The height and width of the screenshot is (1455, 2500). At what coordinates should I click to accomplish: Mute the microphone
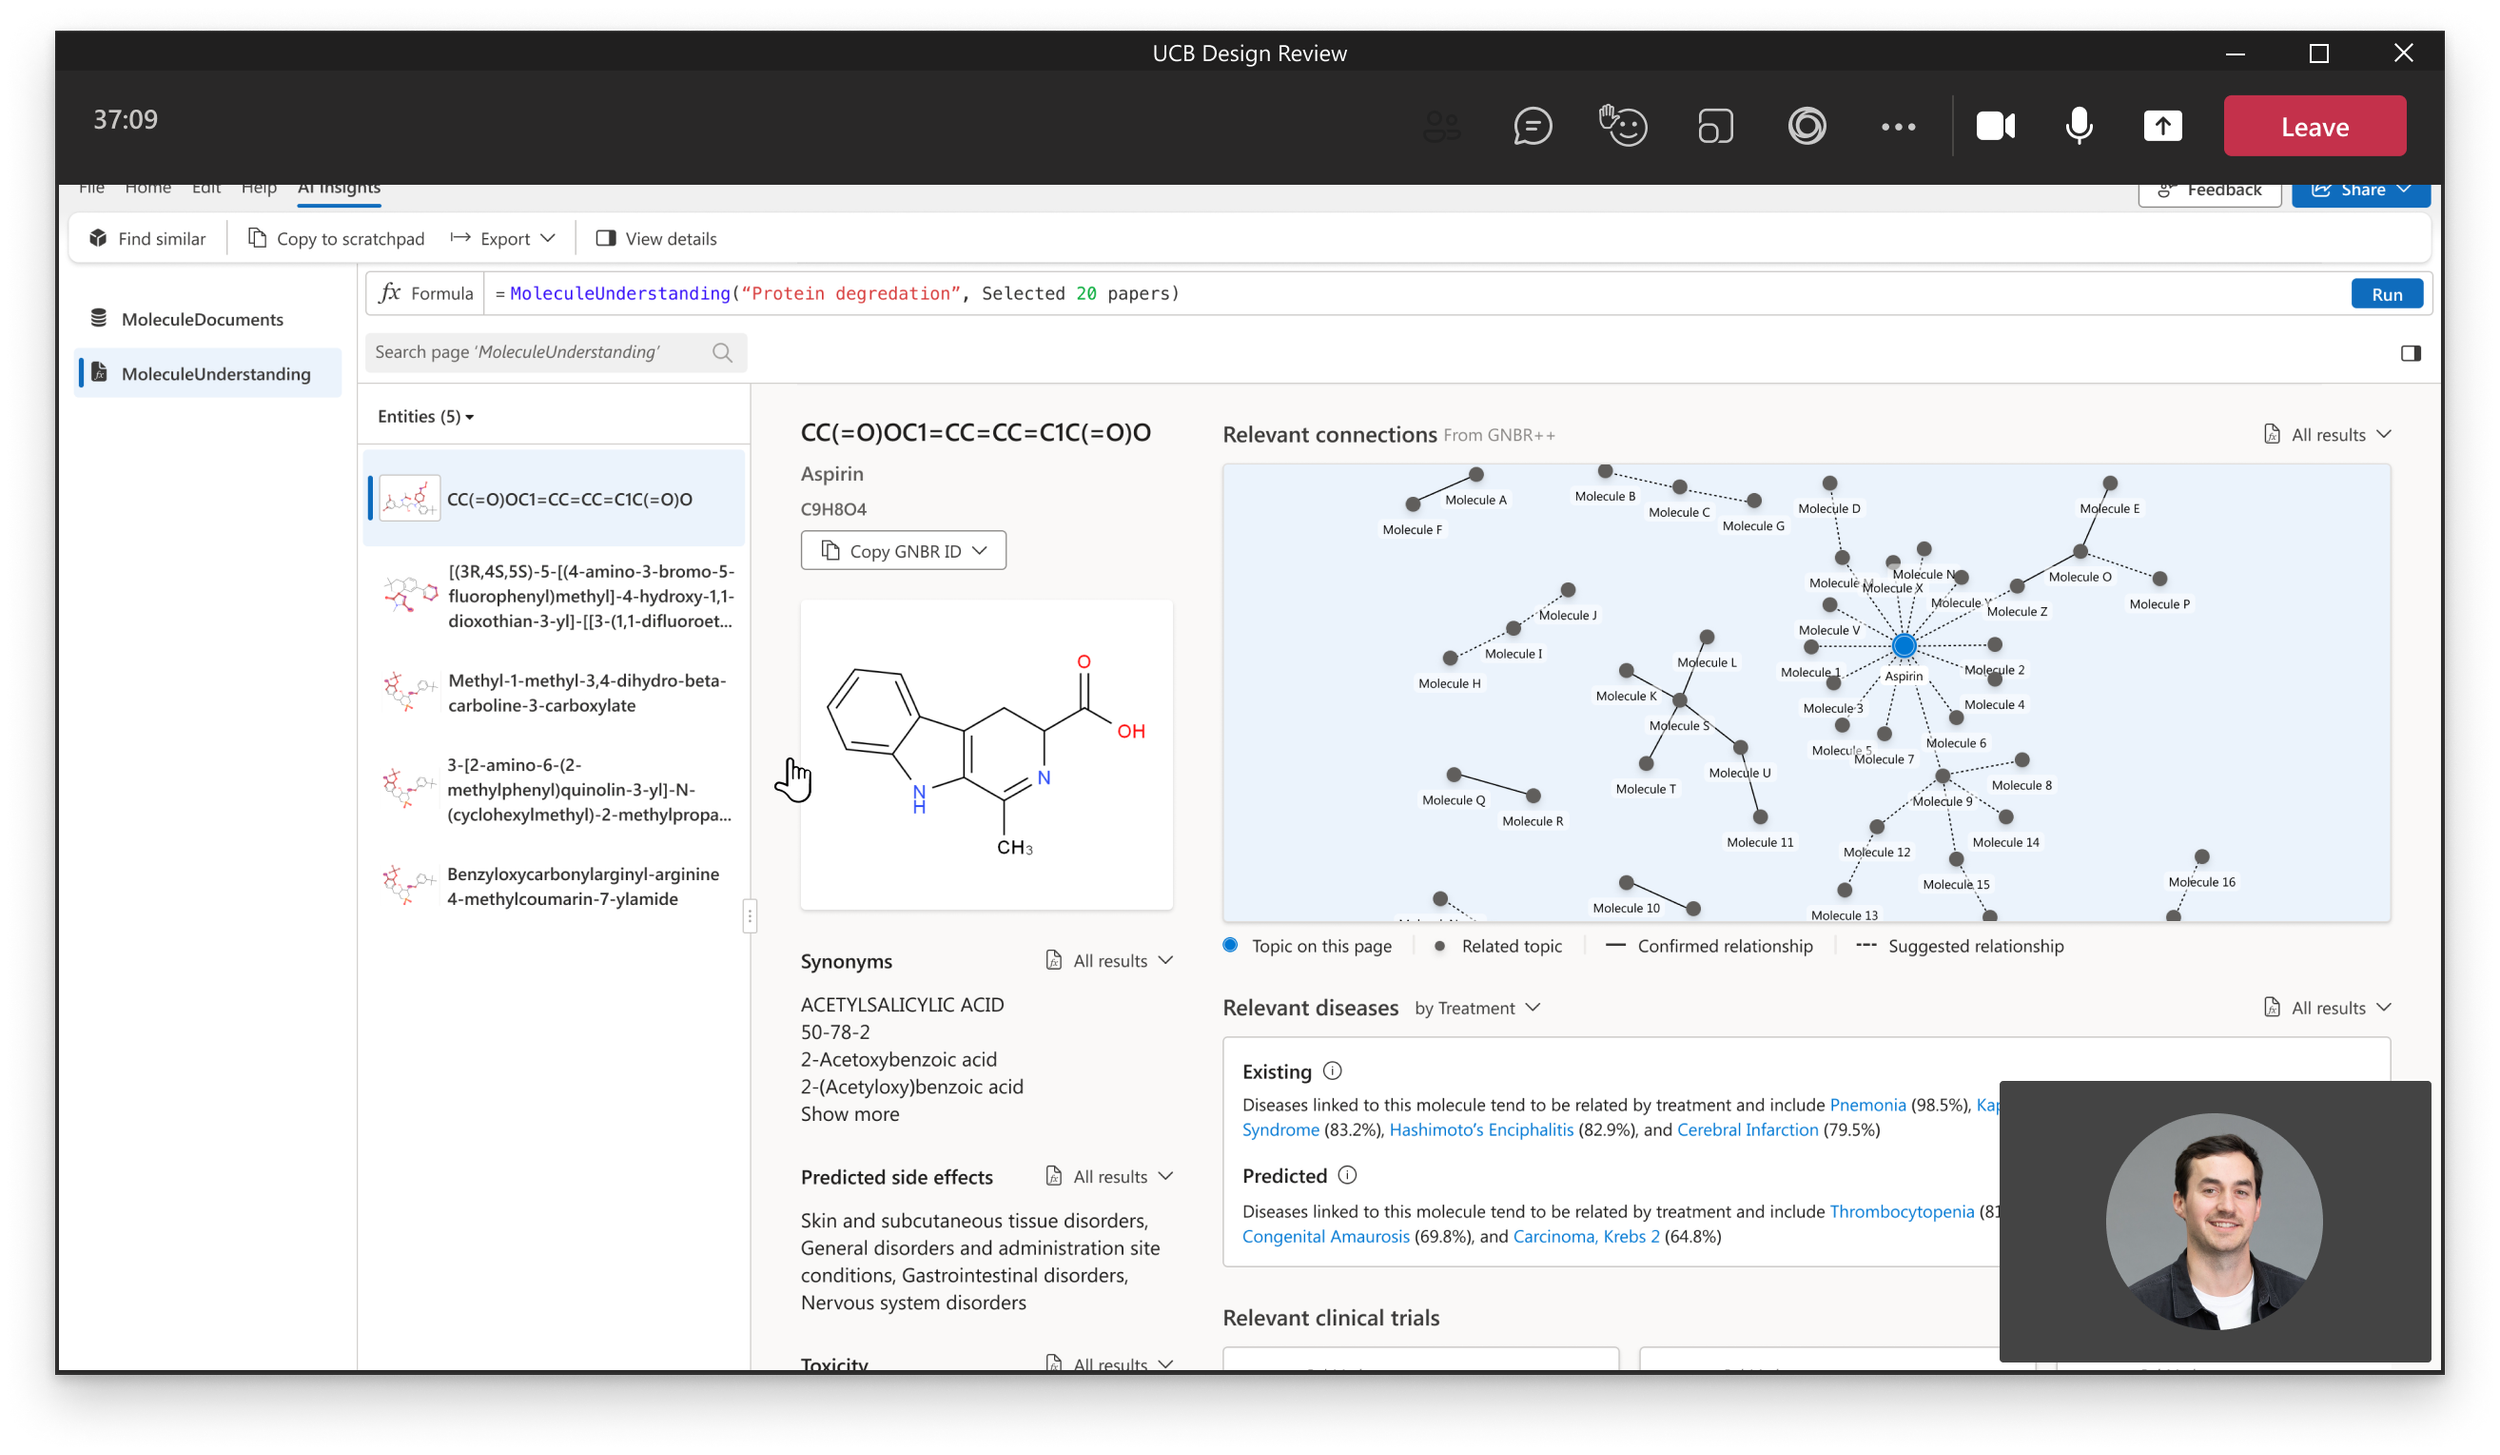(2079, 126)
